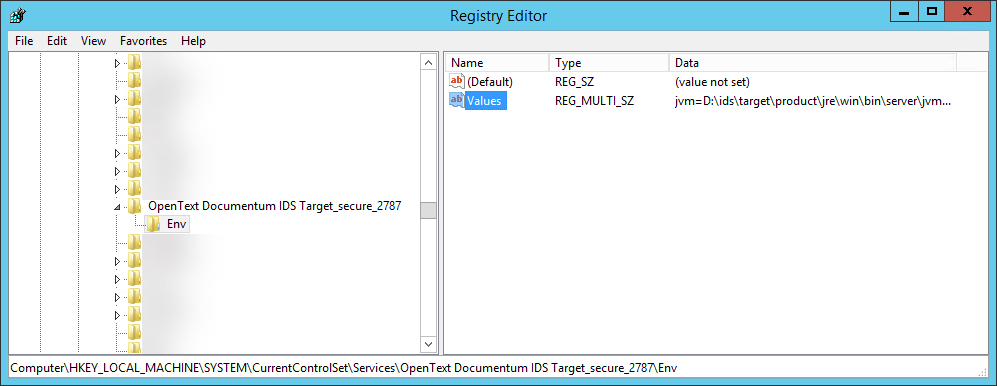Sort by the Data column header
This screenshot has width=997, height=386.
click(813, 63)
